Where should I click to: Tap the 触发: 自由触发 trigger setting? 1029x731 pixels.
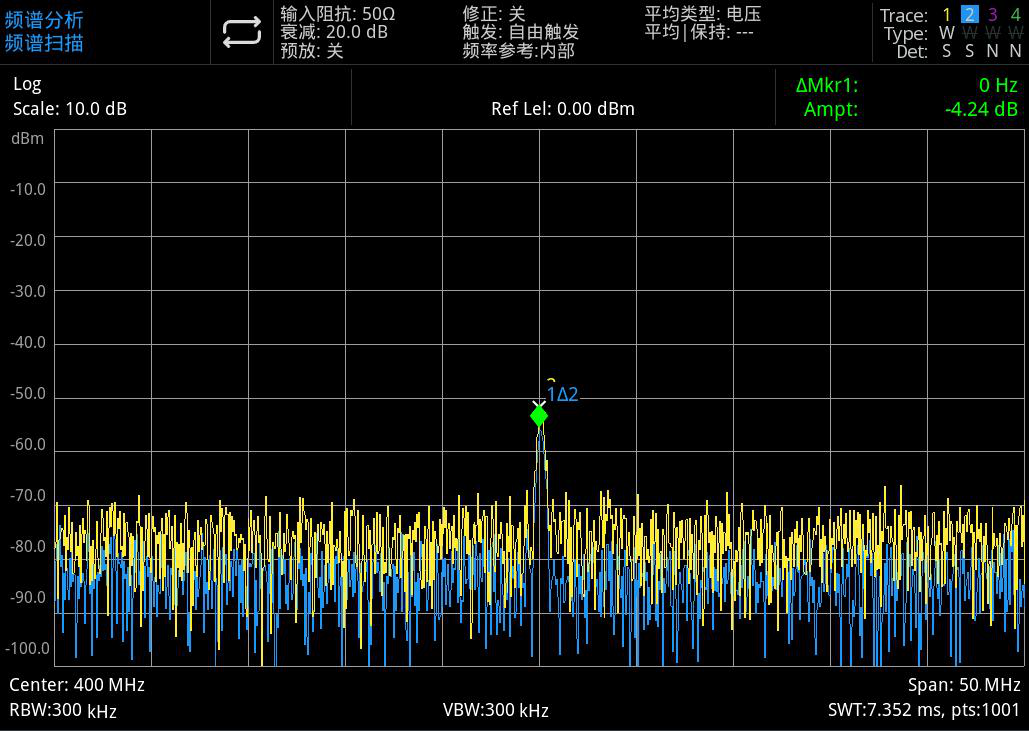(x=520, y=32)
